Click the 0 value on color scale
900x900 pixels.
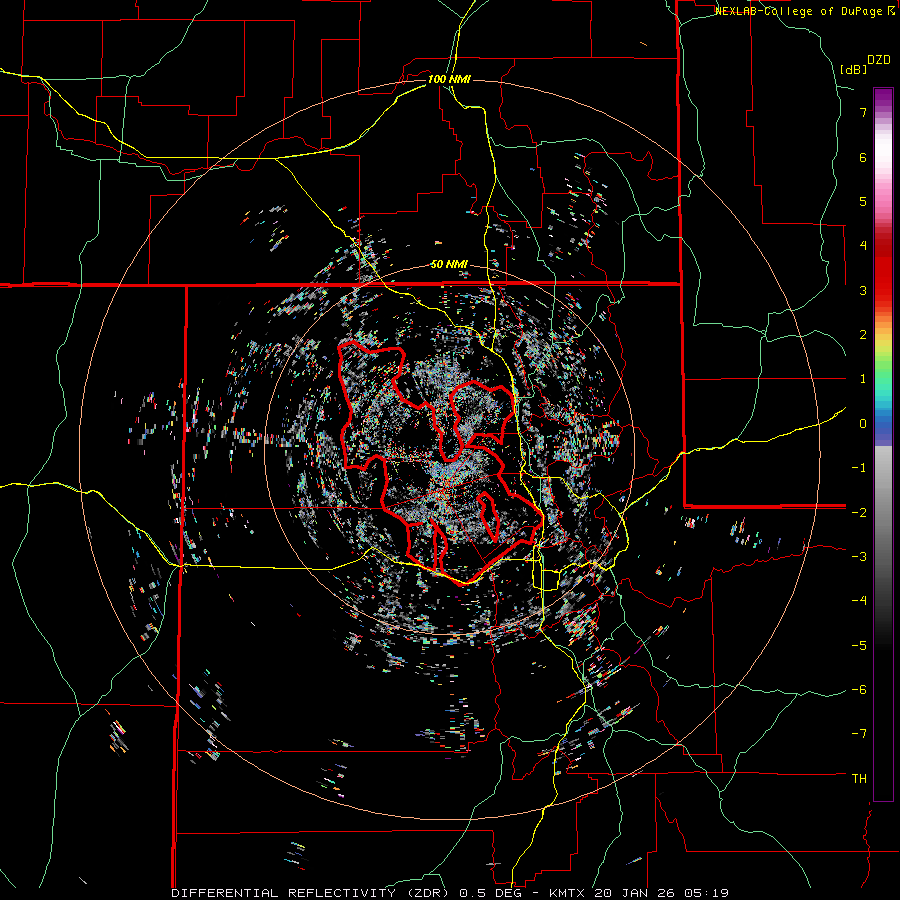coord(863,424)
